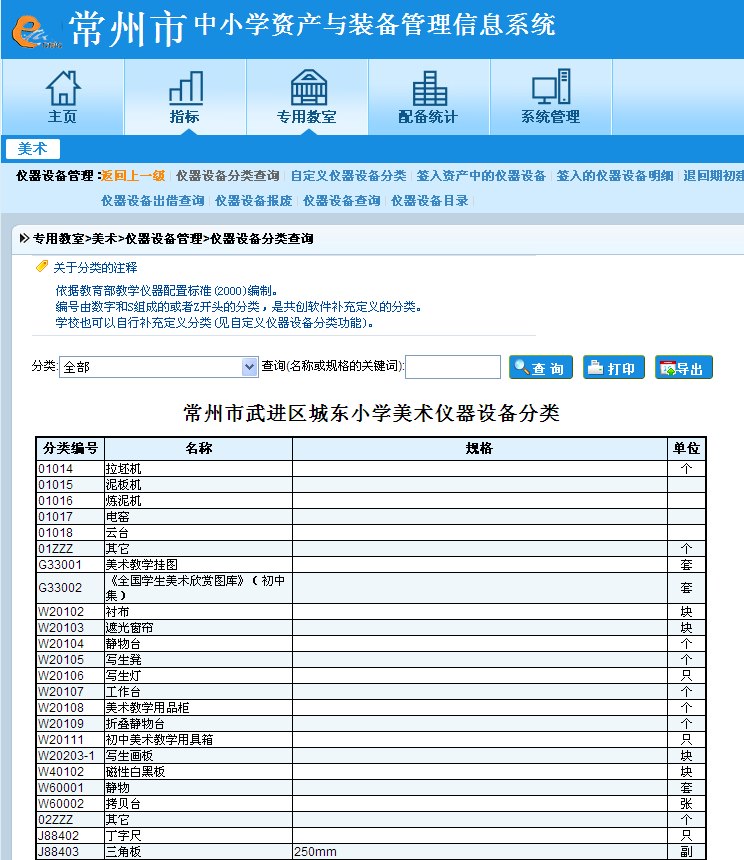The height and width of the screenshot is (860, 744).
Task: Open 仪器设备查询 menu link
Action: 342,201
